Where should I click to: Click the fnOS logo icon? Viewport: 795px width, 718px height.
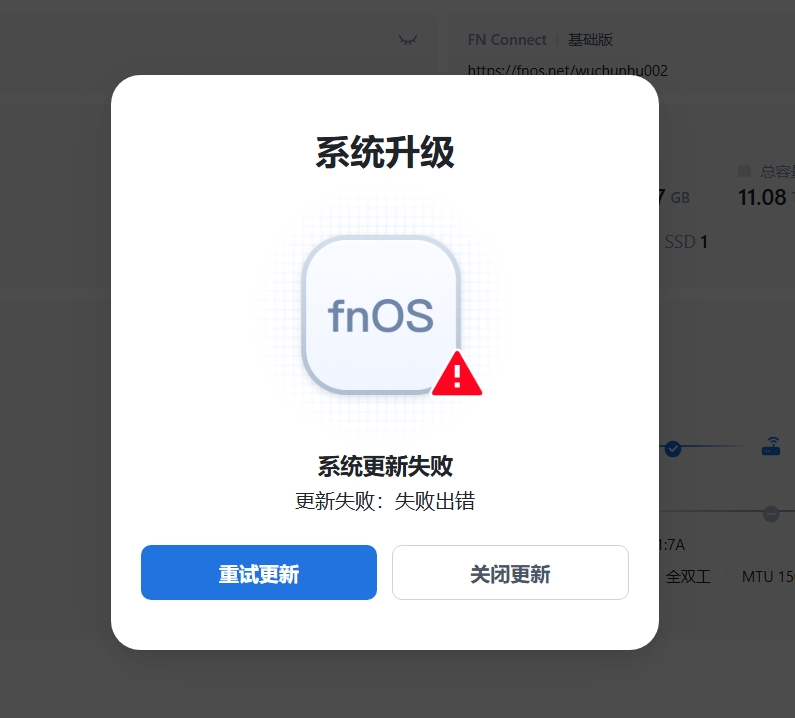tap(381, 315)
